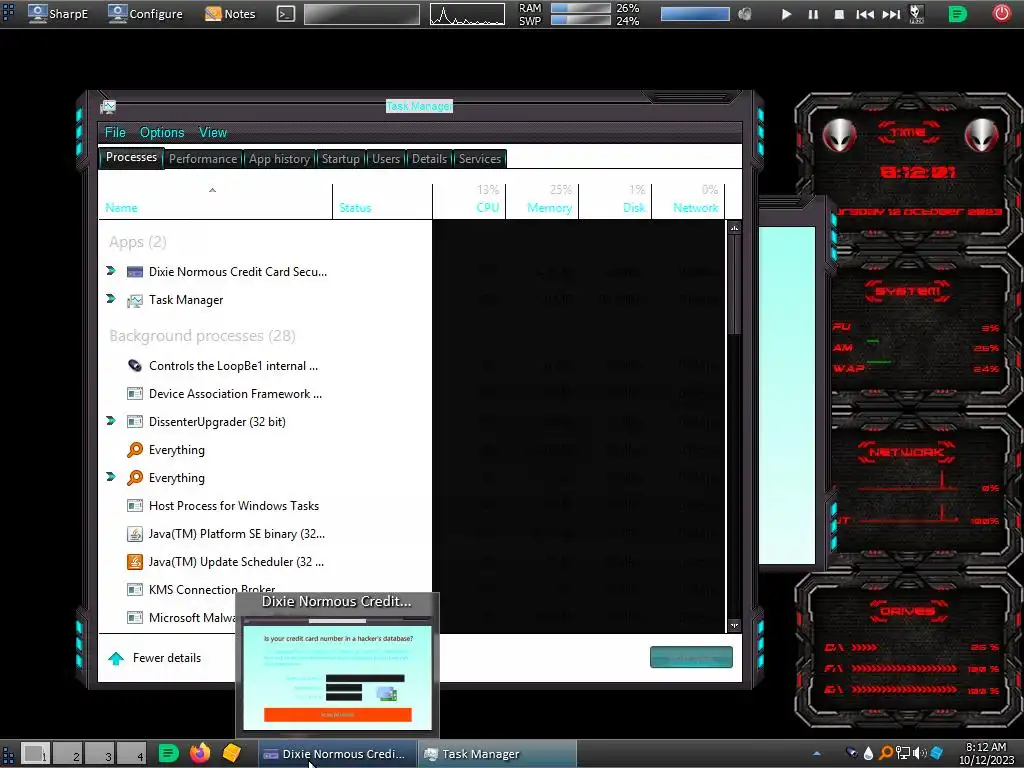1024x768 pixels.
Task: Expand Dixie Normous Credit Card Secu... row
Action: pyautogui.click(x=110, y=271)
